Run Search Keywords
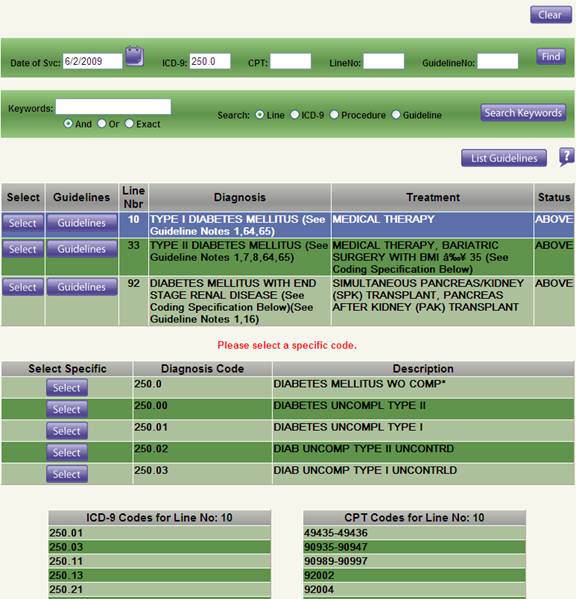This screenshot has width=576, height=599. [x=523, y=113]
